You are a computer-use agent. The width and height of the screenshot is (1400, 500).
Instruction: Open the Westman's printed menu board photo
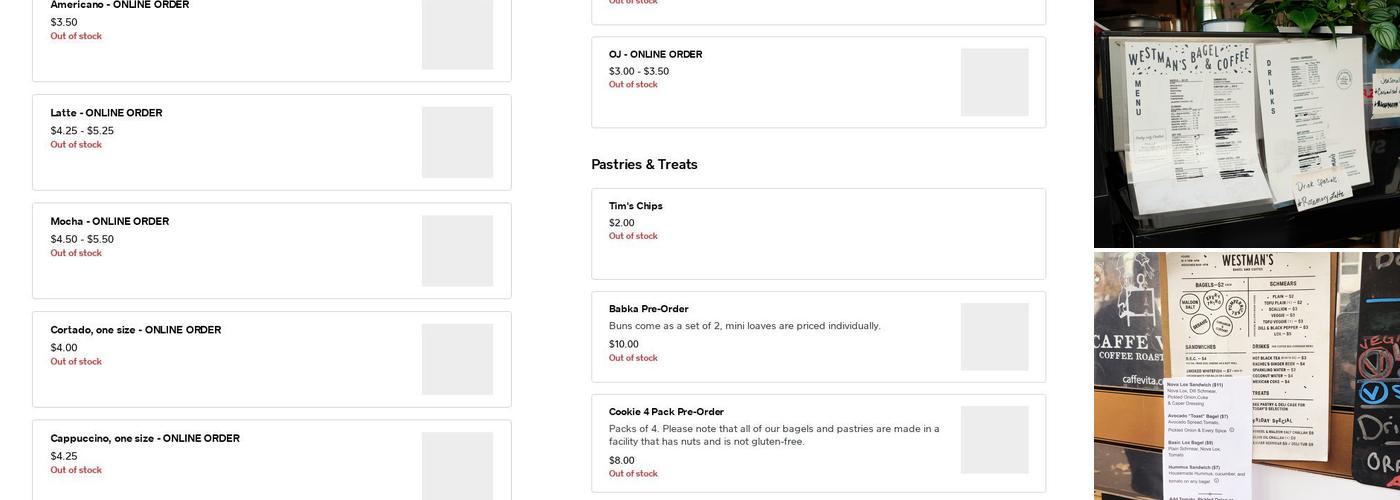1246,376
